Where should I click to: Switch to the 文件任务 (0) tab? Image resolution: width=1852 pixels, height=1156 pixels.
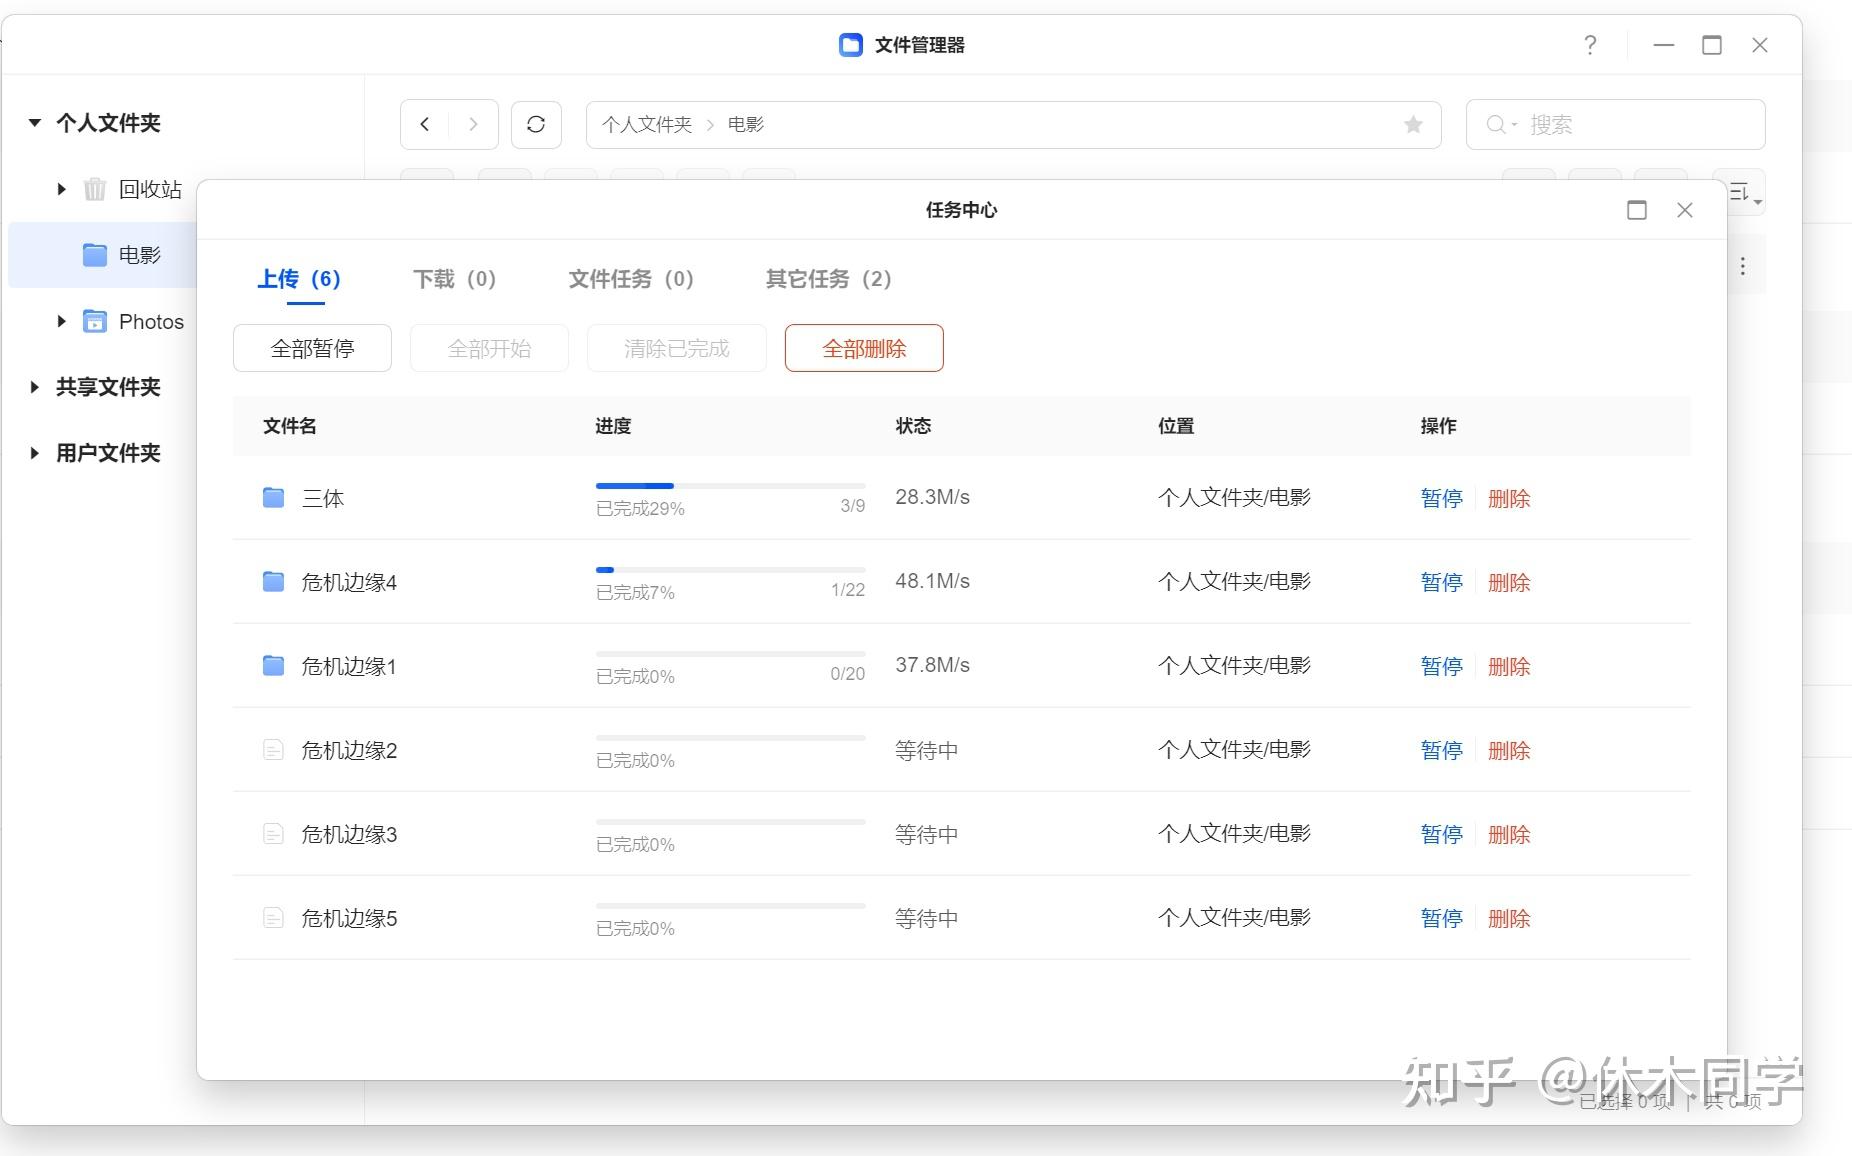(631, 279)
